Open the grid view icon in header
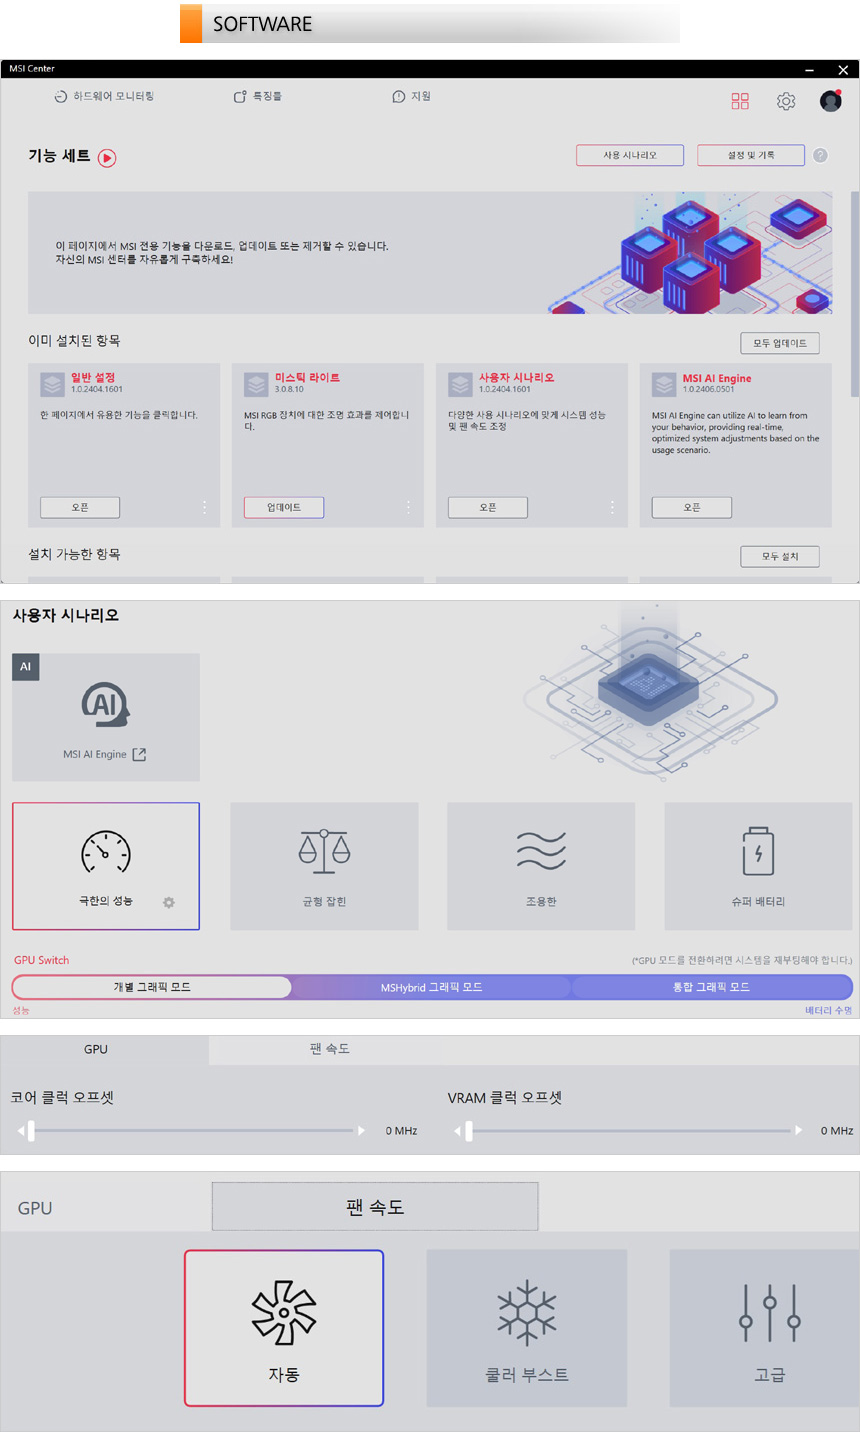860x1435 pixels. point(740,101)
